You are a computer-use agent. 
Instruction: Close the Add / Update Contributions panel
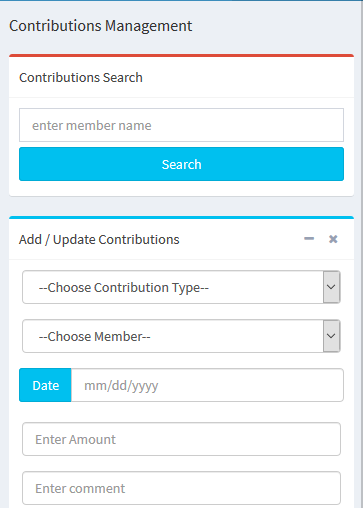point(333,239)
